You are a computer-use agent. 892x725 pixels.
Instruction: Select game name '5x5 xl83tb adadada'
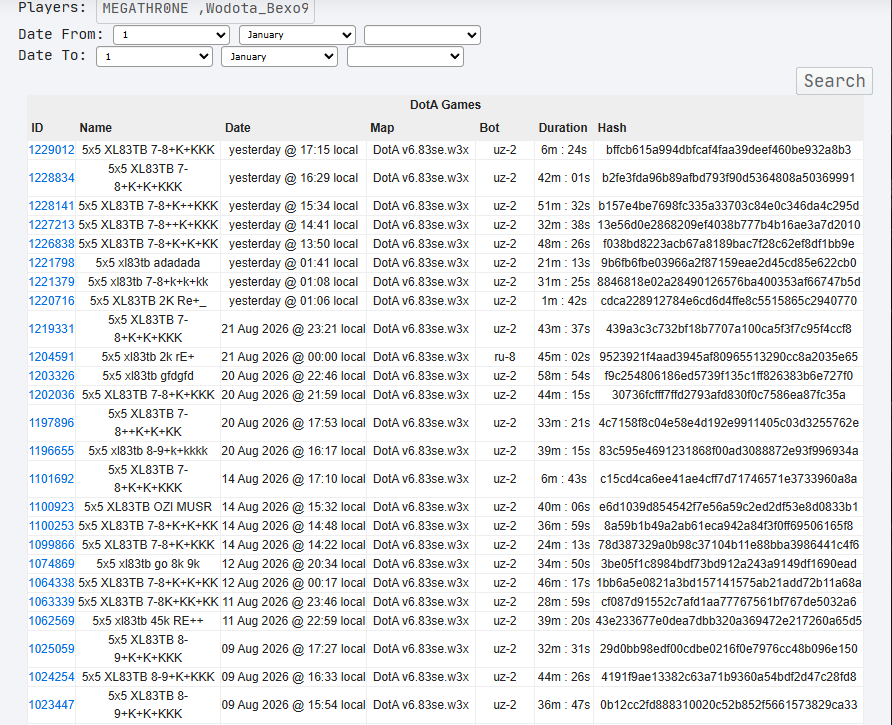coord(148,263)
